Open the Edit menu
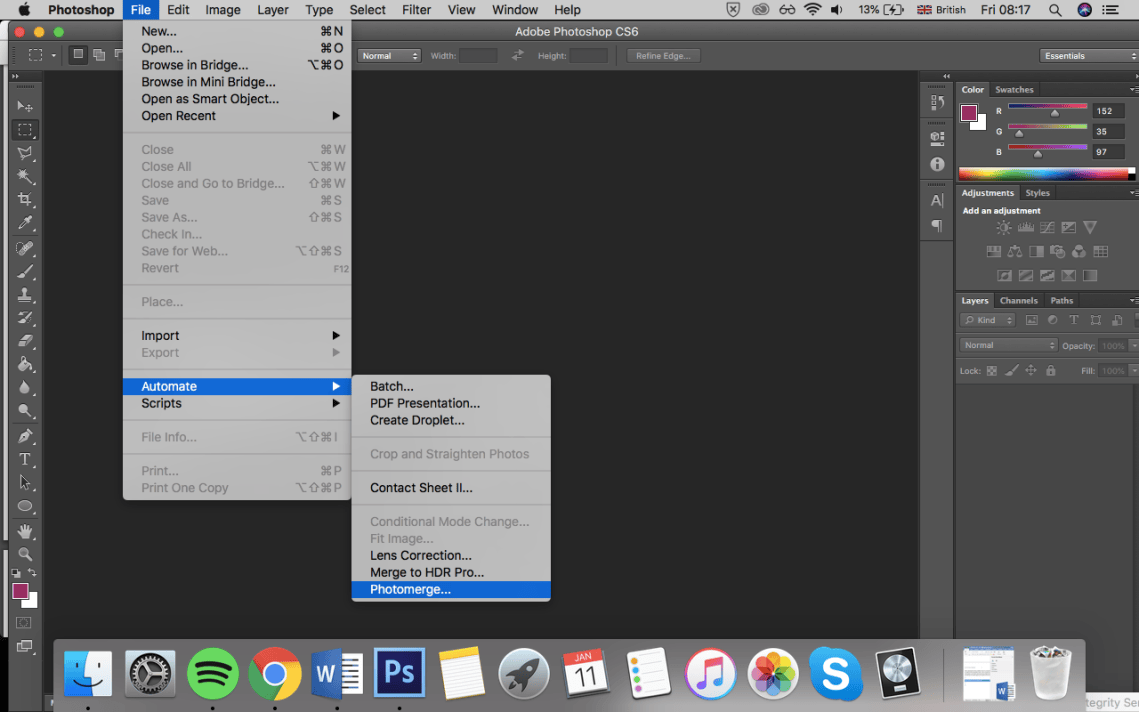The width and height of the screenshot is (1139, 712). pyautogui.click(x=178, y=9)
